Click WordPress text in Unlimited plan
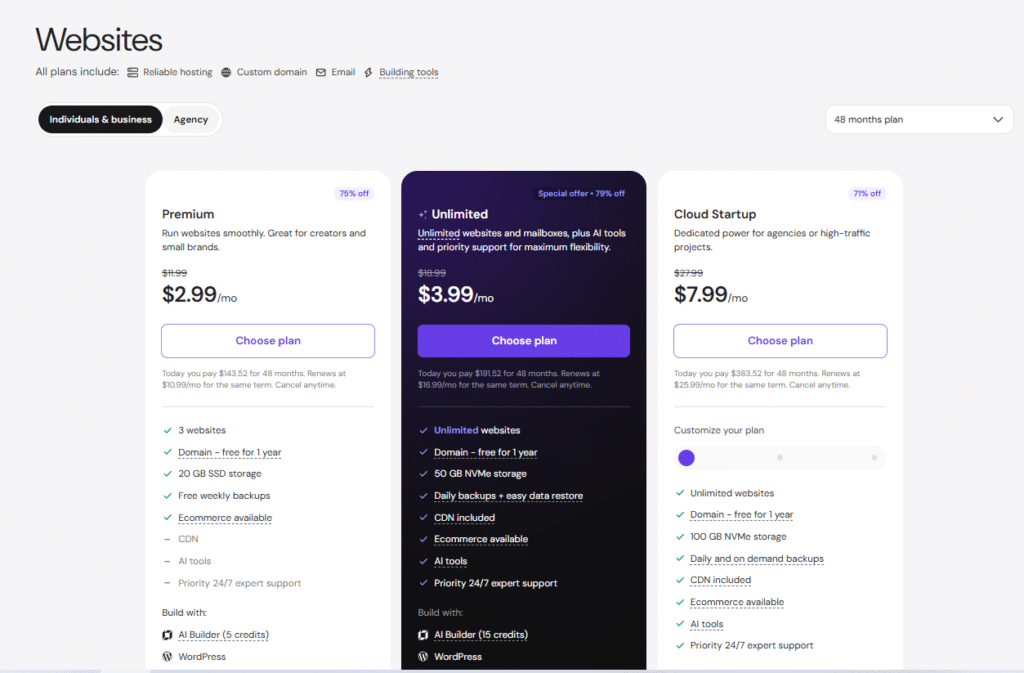This screenshot has width=1024, height=673. (x=458, y=657)
